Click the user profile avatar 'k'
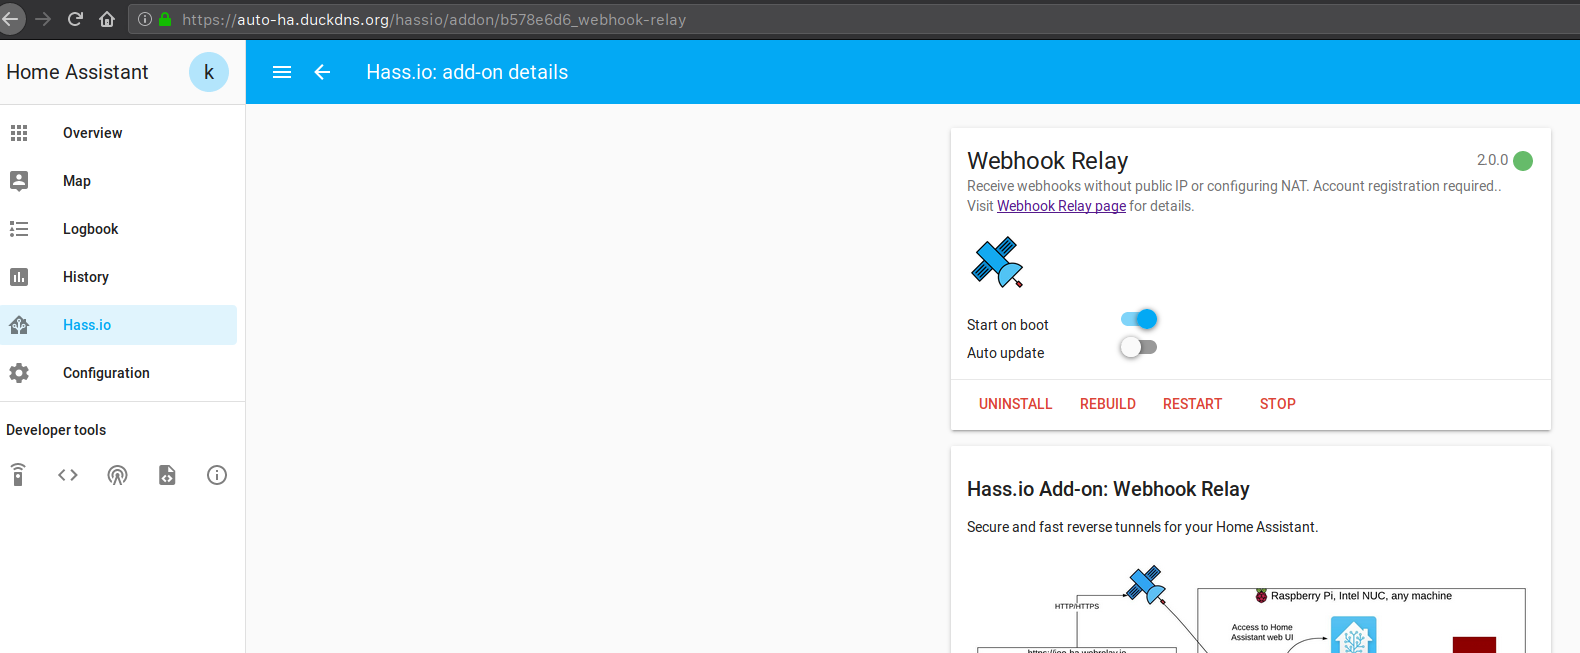 (209, 72)
